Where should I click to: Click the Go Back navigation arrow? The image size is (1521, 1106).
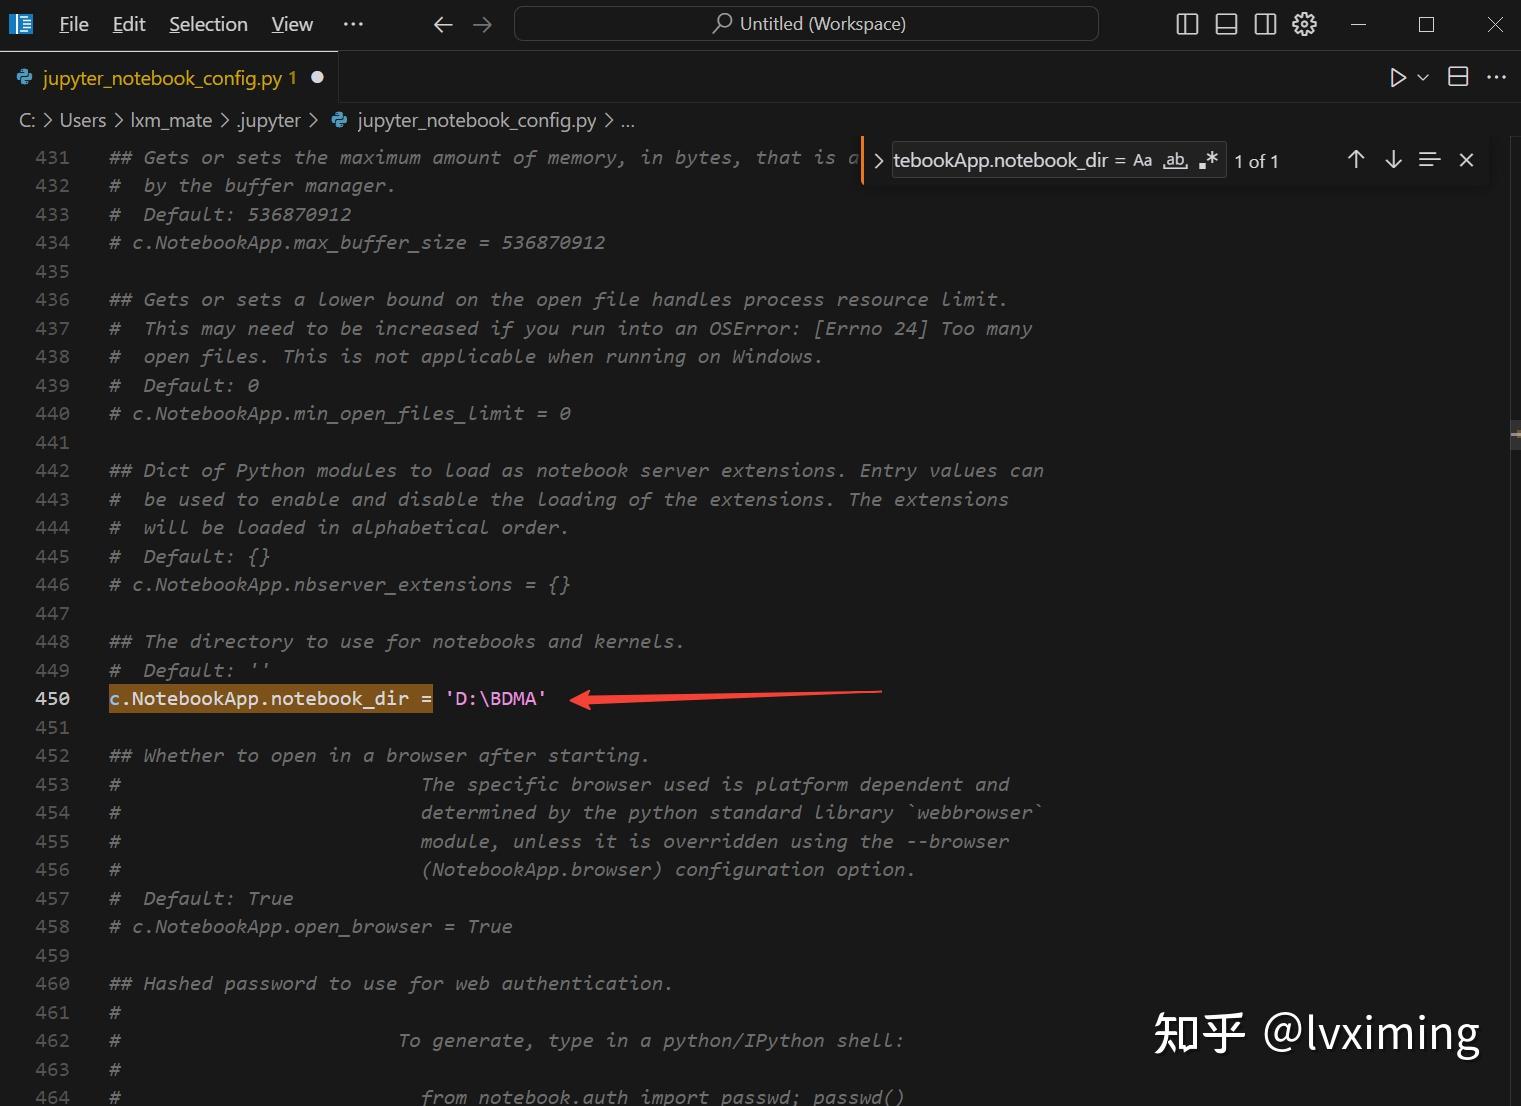(x=442, y=24)
